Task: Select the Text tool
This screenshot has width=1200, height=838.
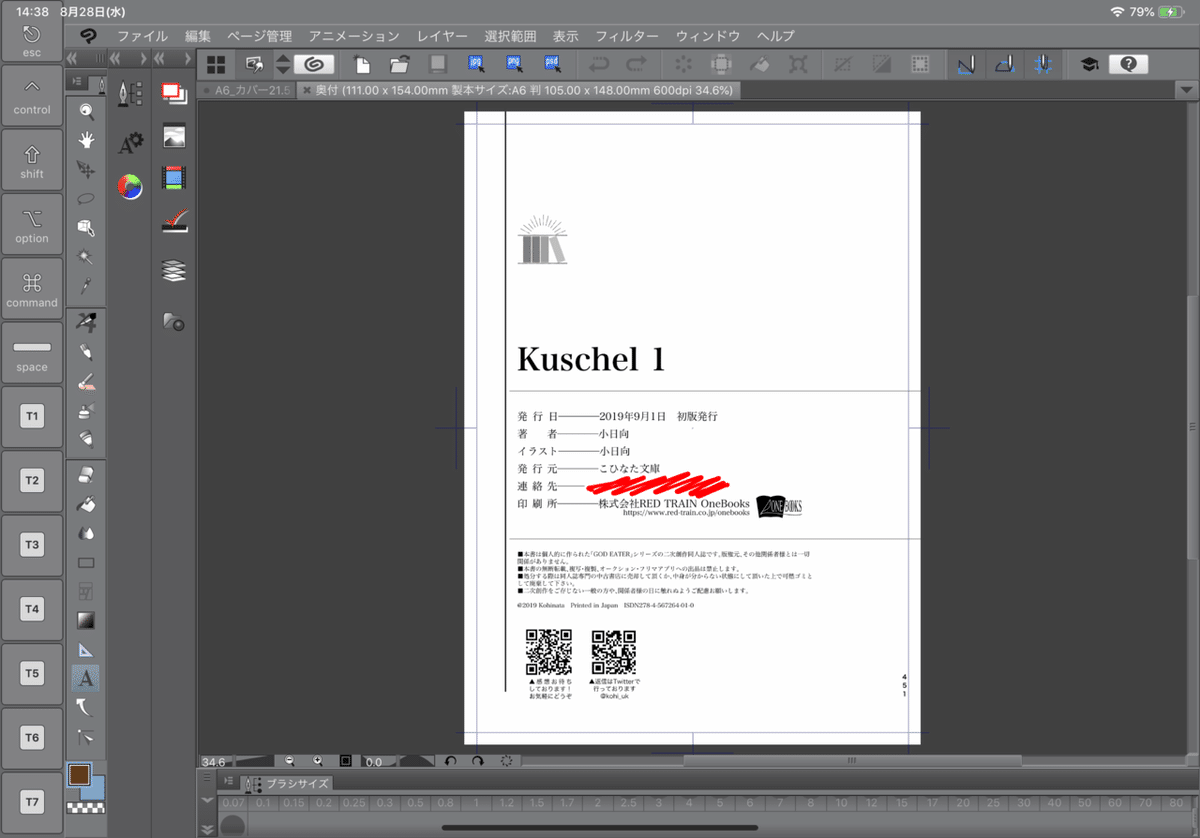Action: click(87, 679)
